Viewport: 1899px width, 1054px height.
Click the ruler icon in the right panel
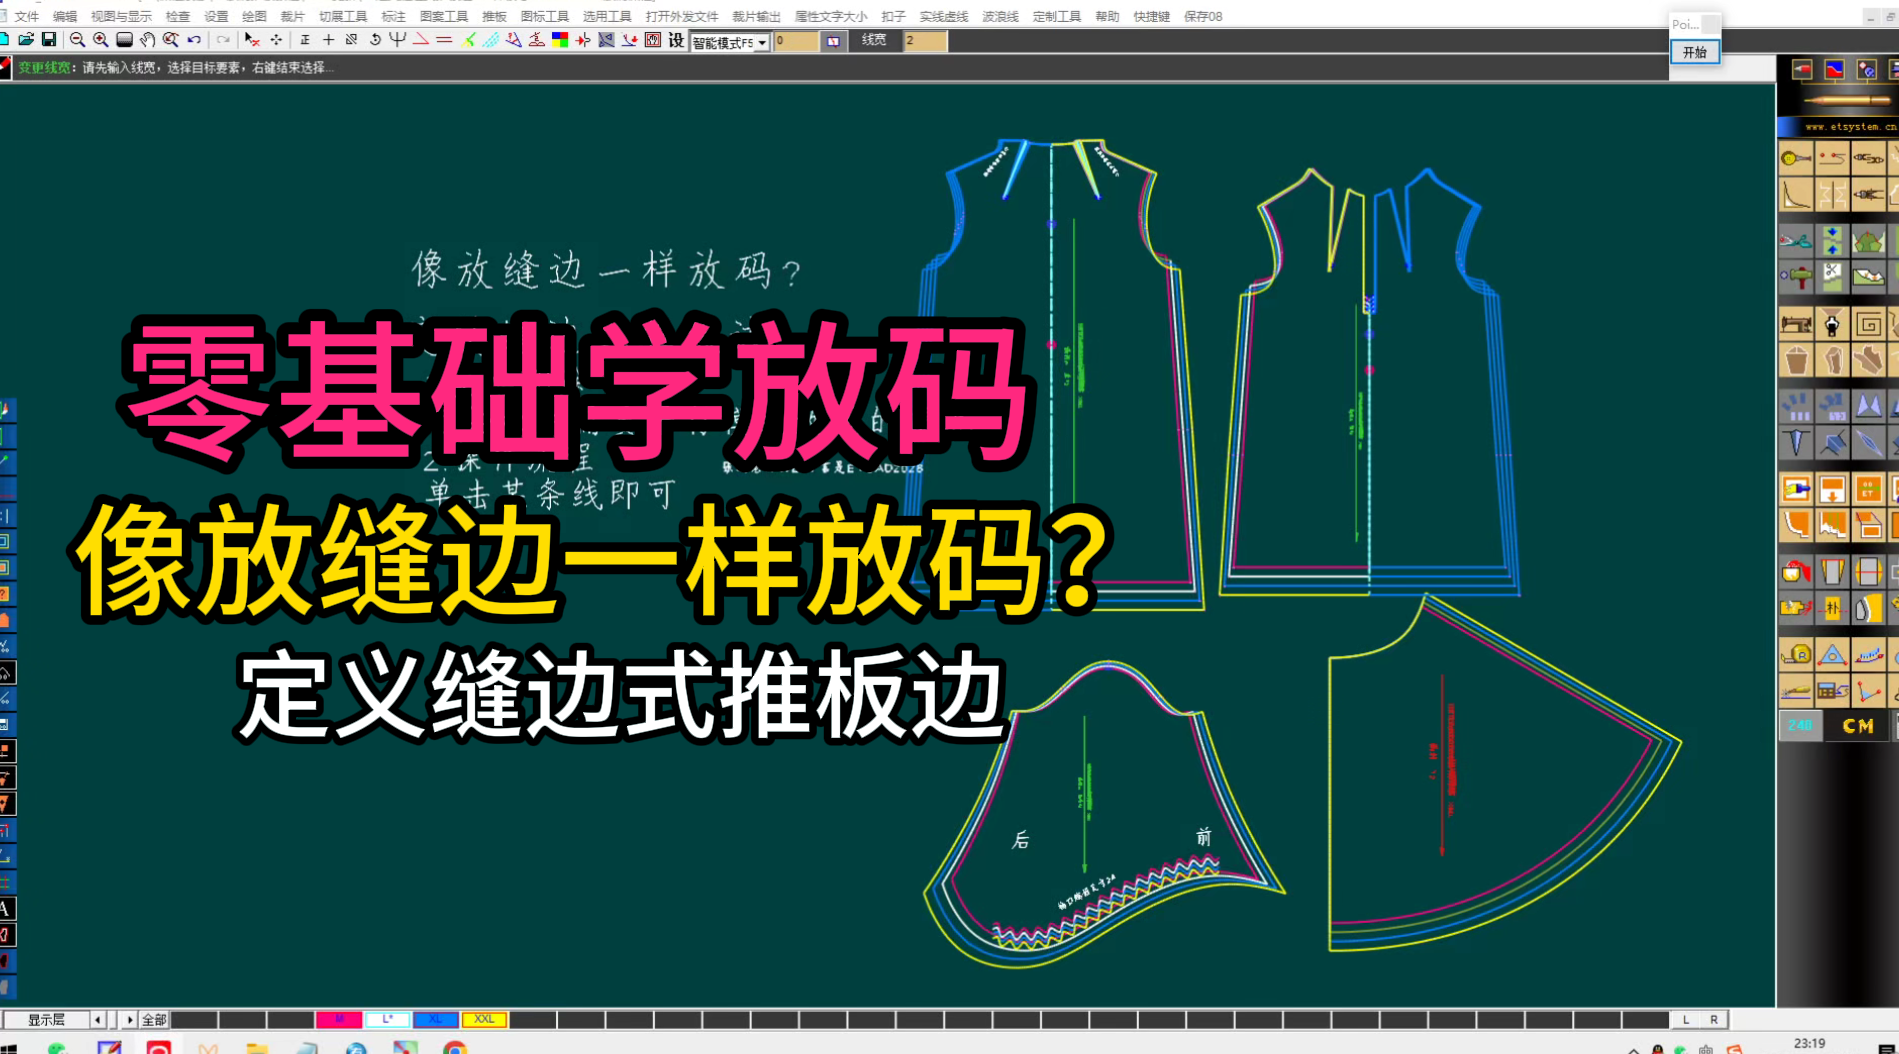click(1796, 655)
